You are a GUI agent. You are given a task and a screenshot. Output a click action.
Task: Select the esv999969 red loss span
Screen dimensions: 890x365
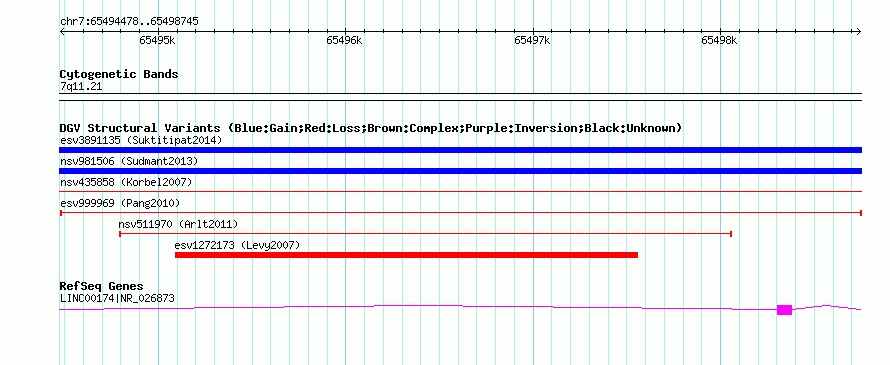(460, 213)
